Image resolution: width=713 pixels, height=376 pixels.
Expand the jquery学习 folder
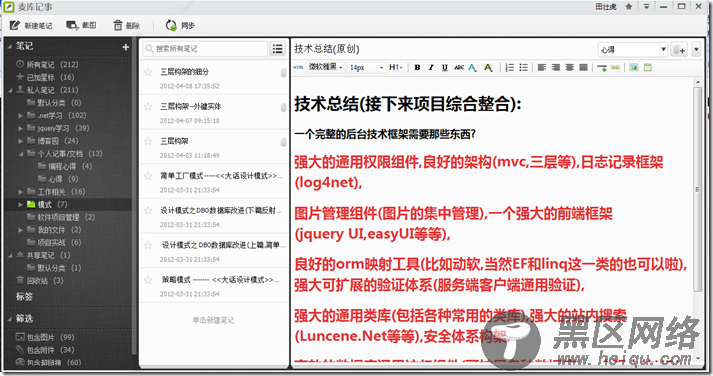coord(20,128)
